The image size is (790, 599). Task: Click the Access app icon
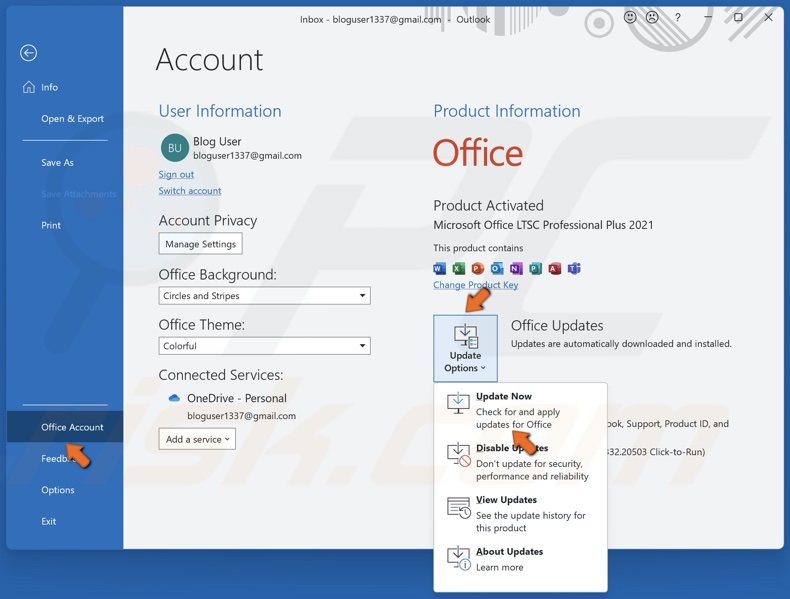[x=555, y=269]
